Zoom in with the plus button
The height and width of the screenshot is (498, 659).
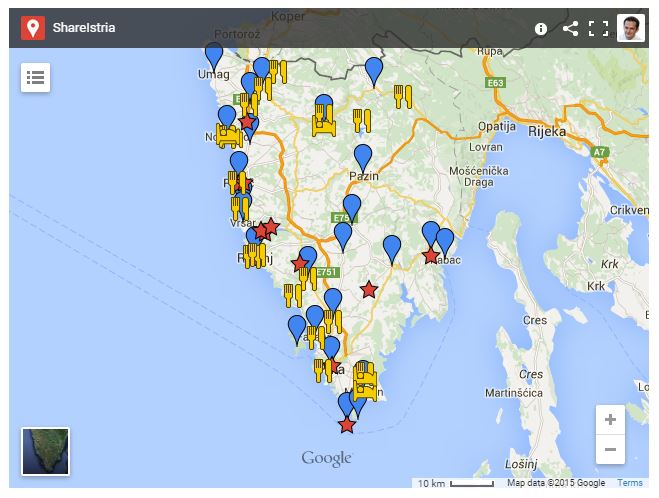(610, 419)
